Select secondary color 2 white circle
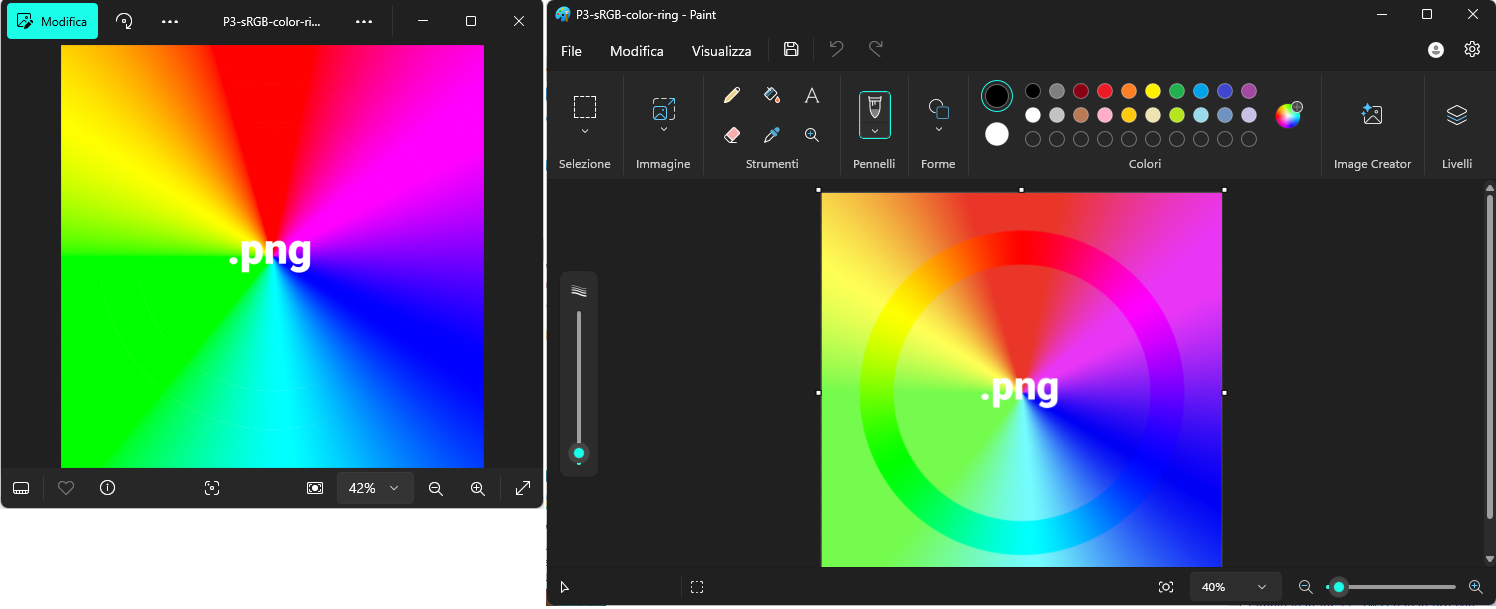 pyautogui.click(x=997, y=134)
